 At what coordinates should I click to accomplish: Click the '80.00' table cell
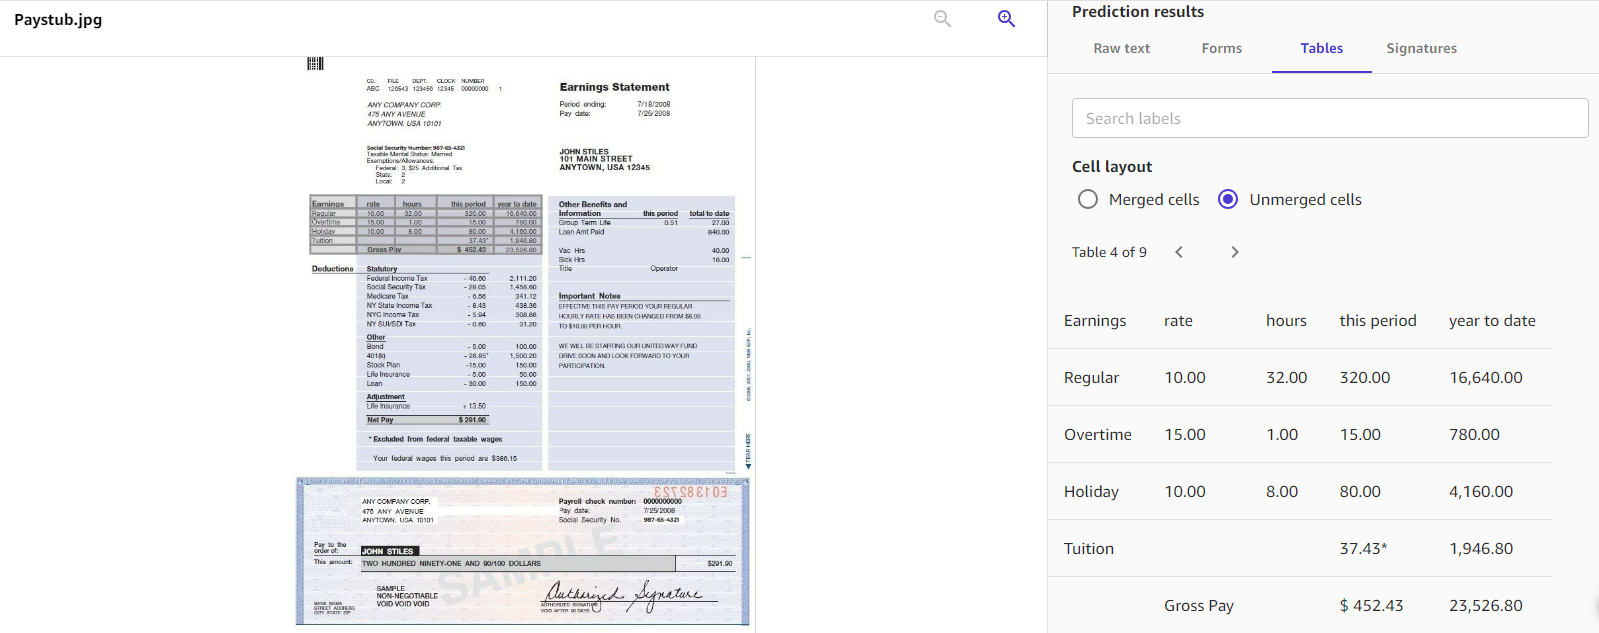[1360, 492]
